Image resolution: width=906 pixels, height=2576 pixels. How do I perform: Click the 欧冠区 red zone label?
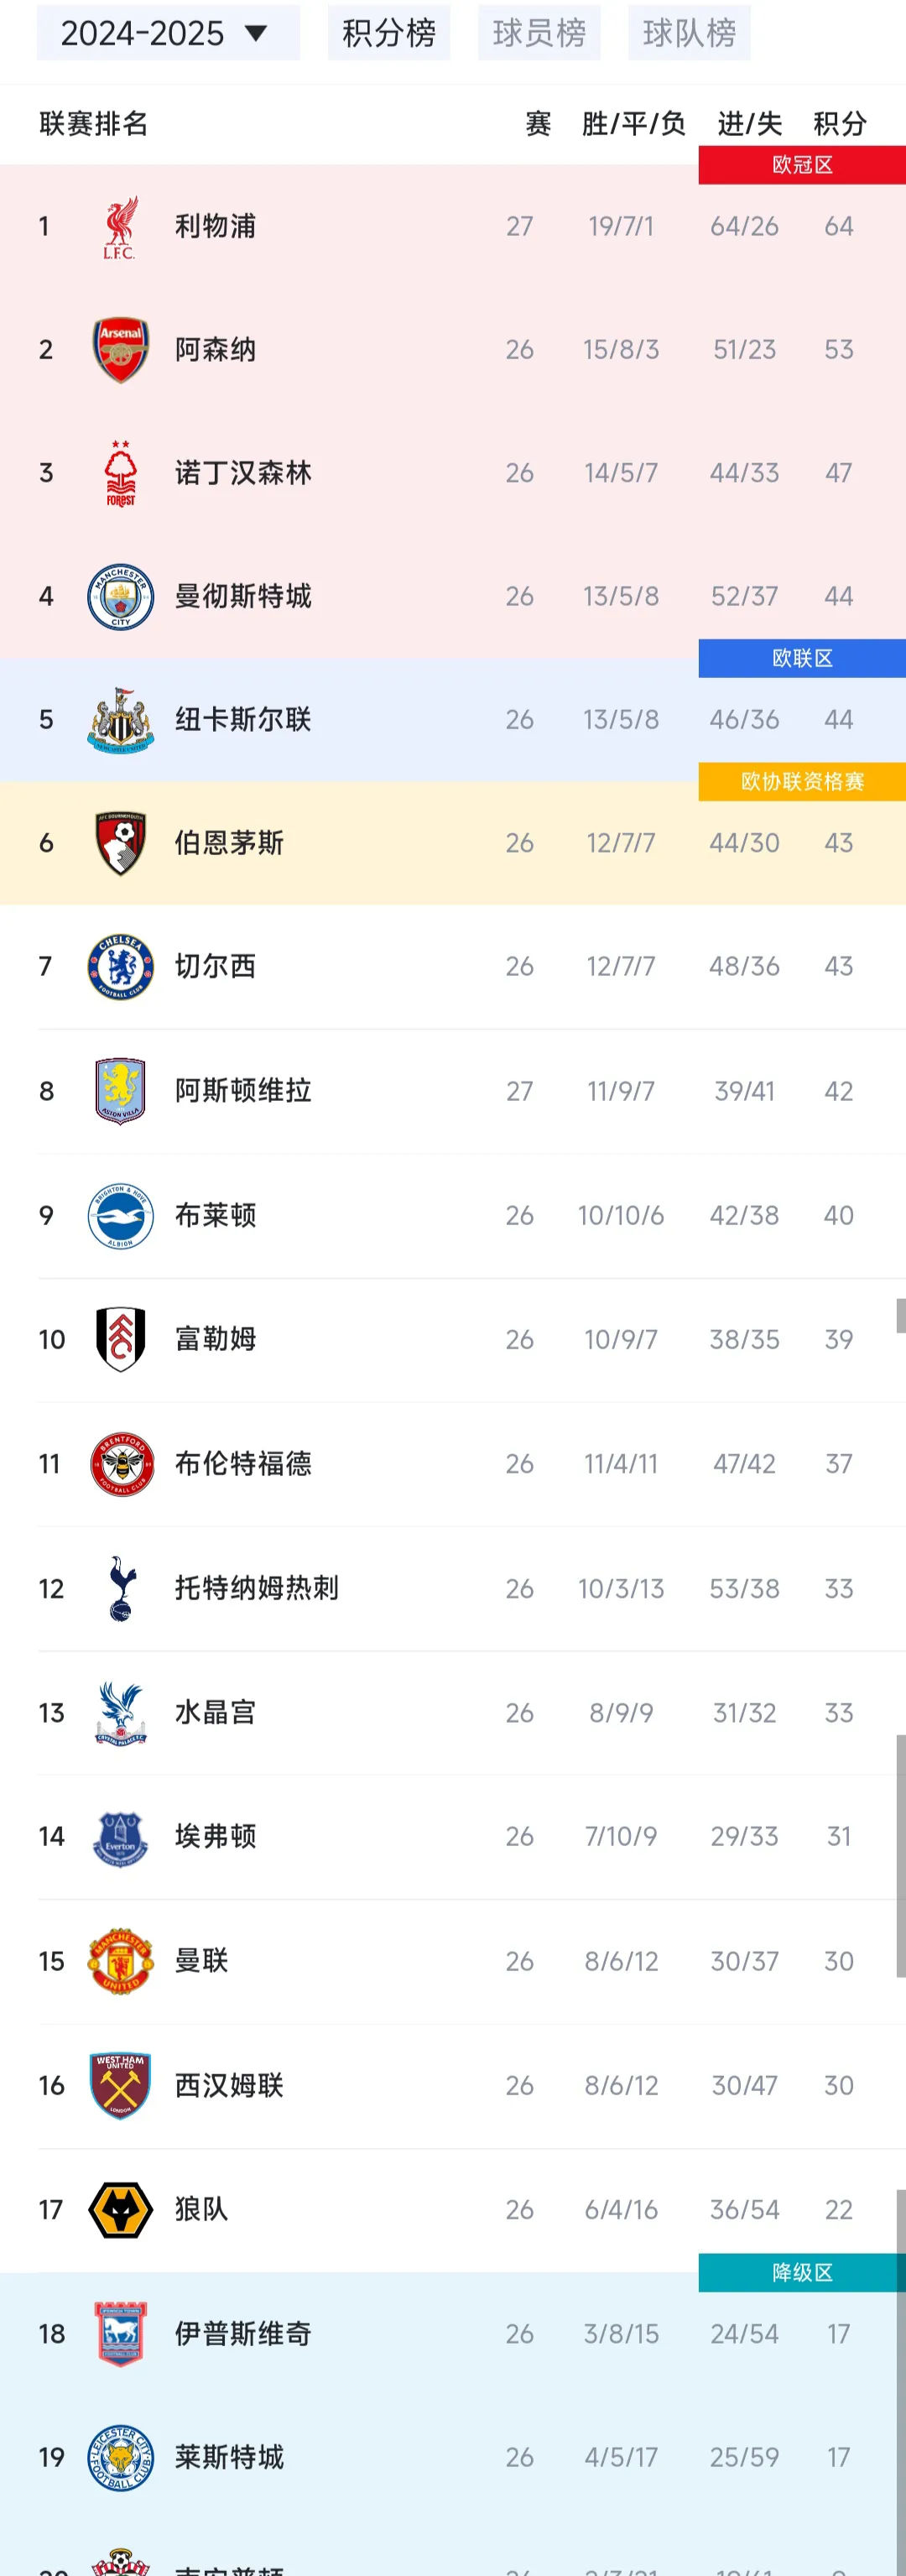click(x=802, y=165)
